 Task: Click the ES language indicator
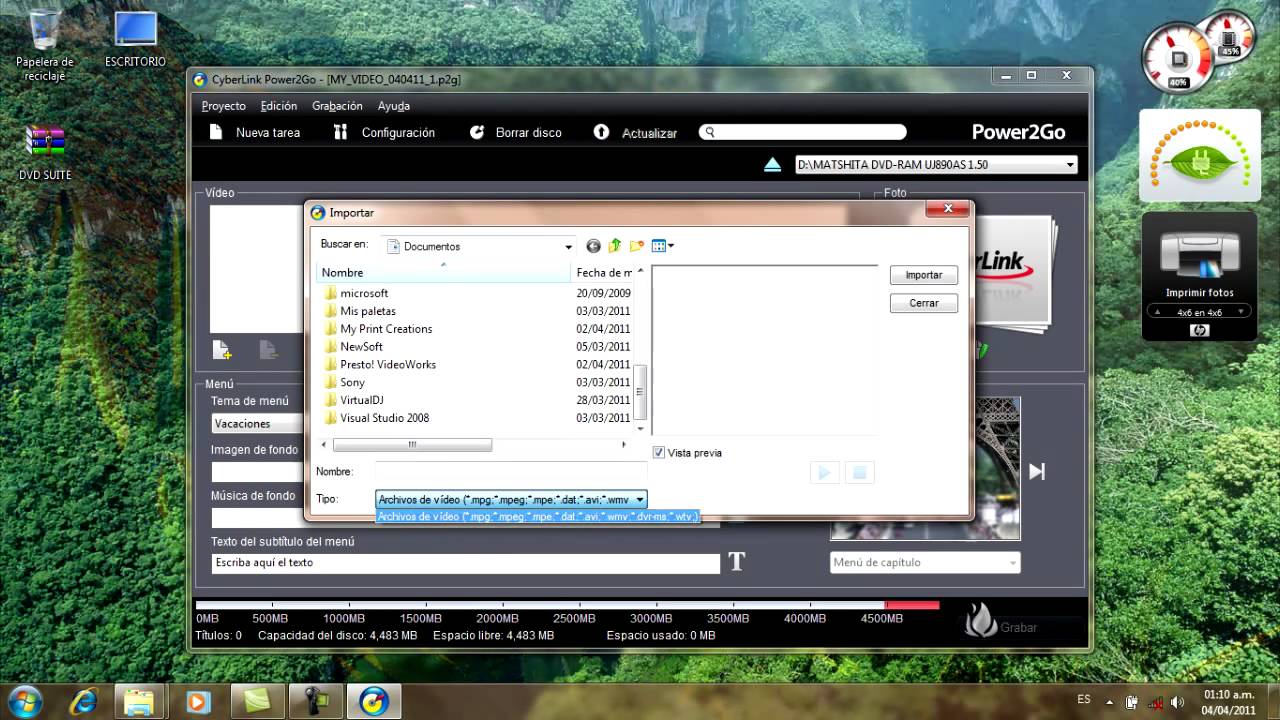(1084, 700)
